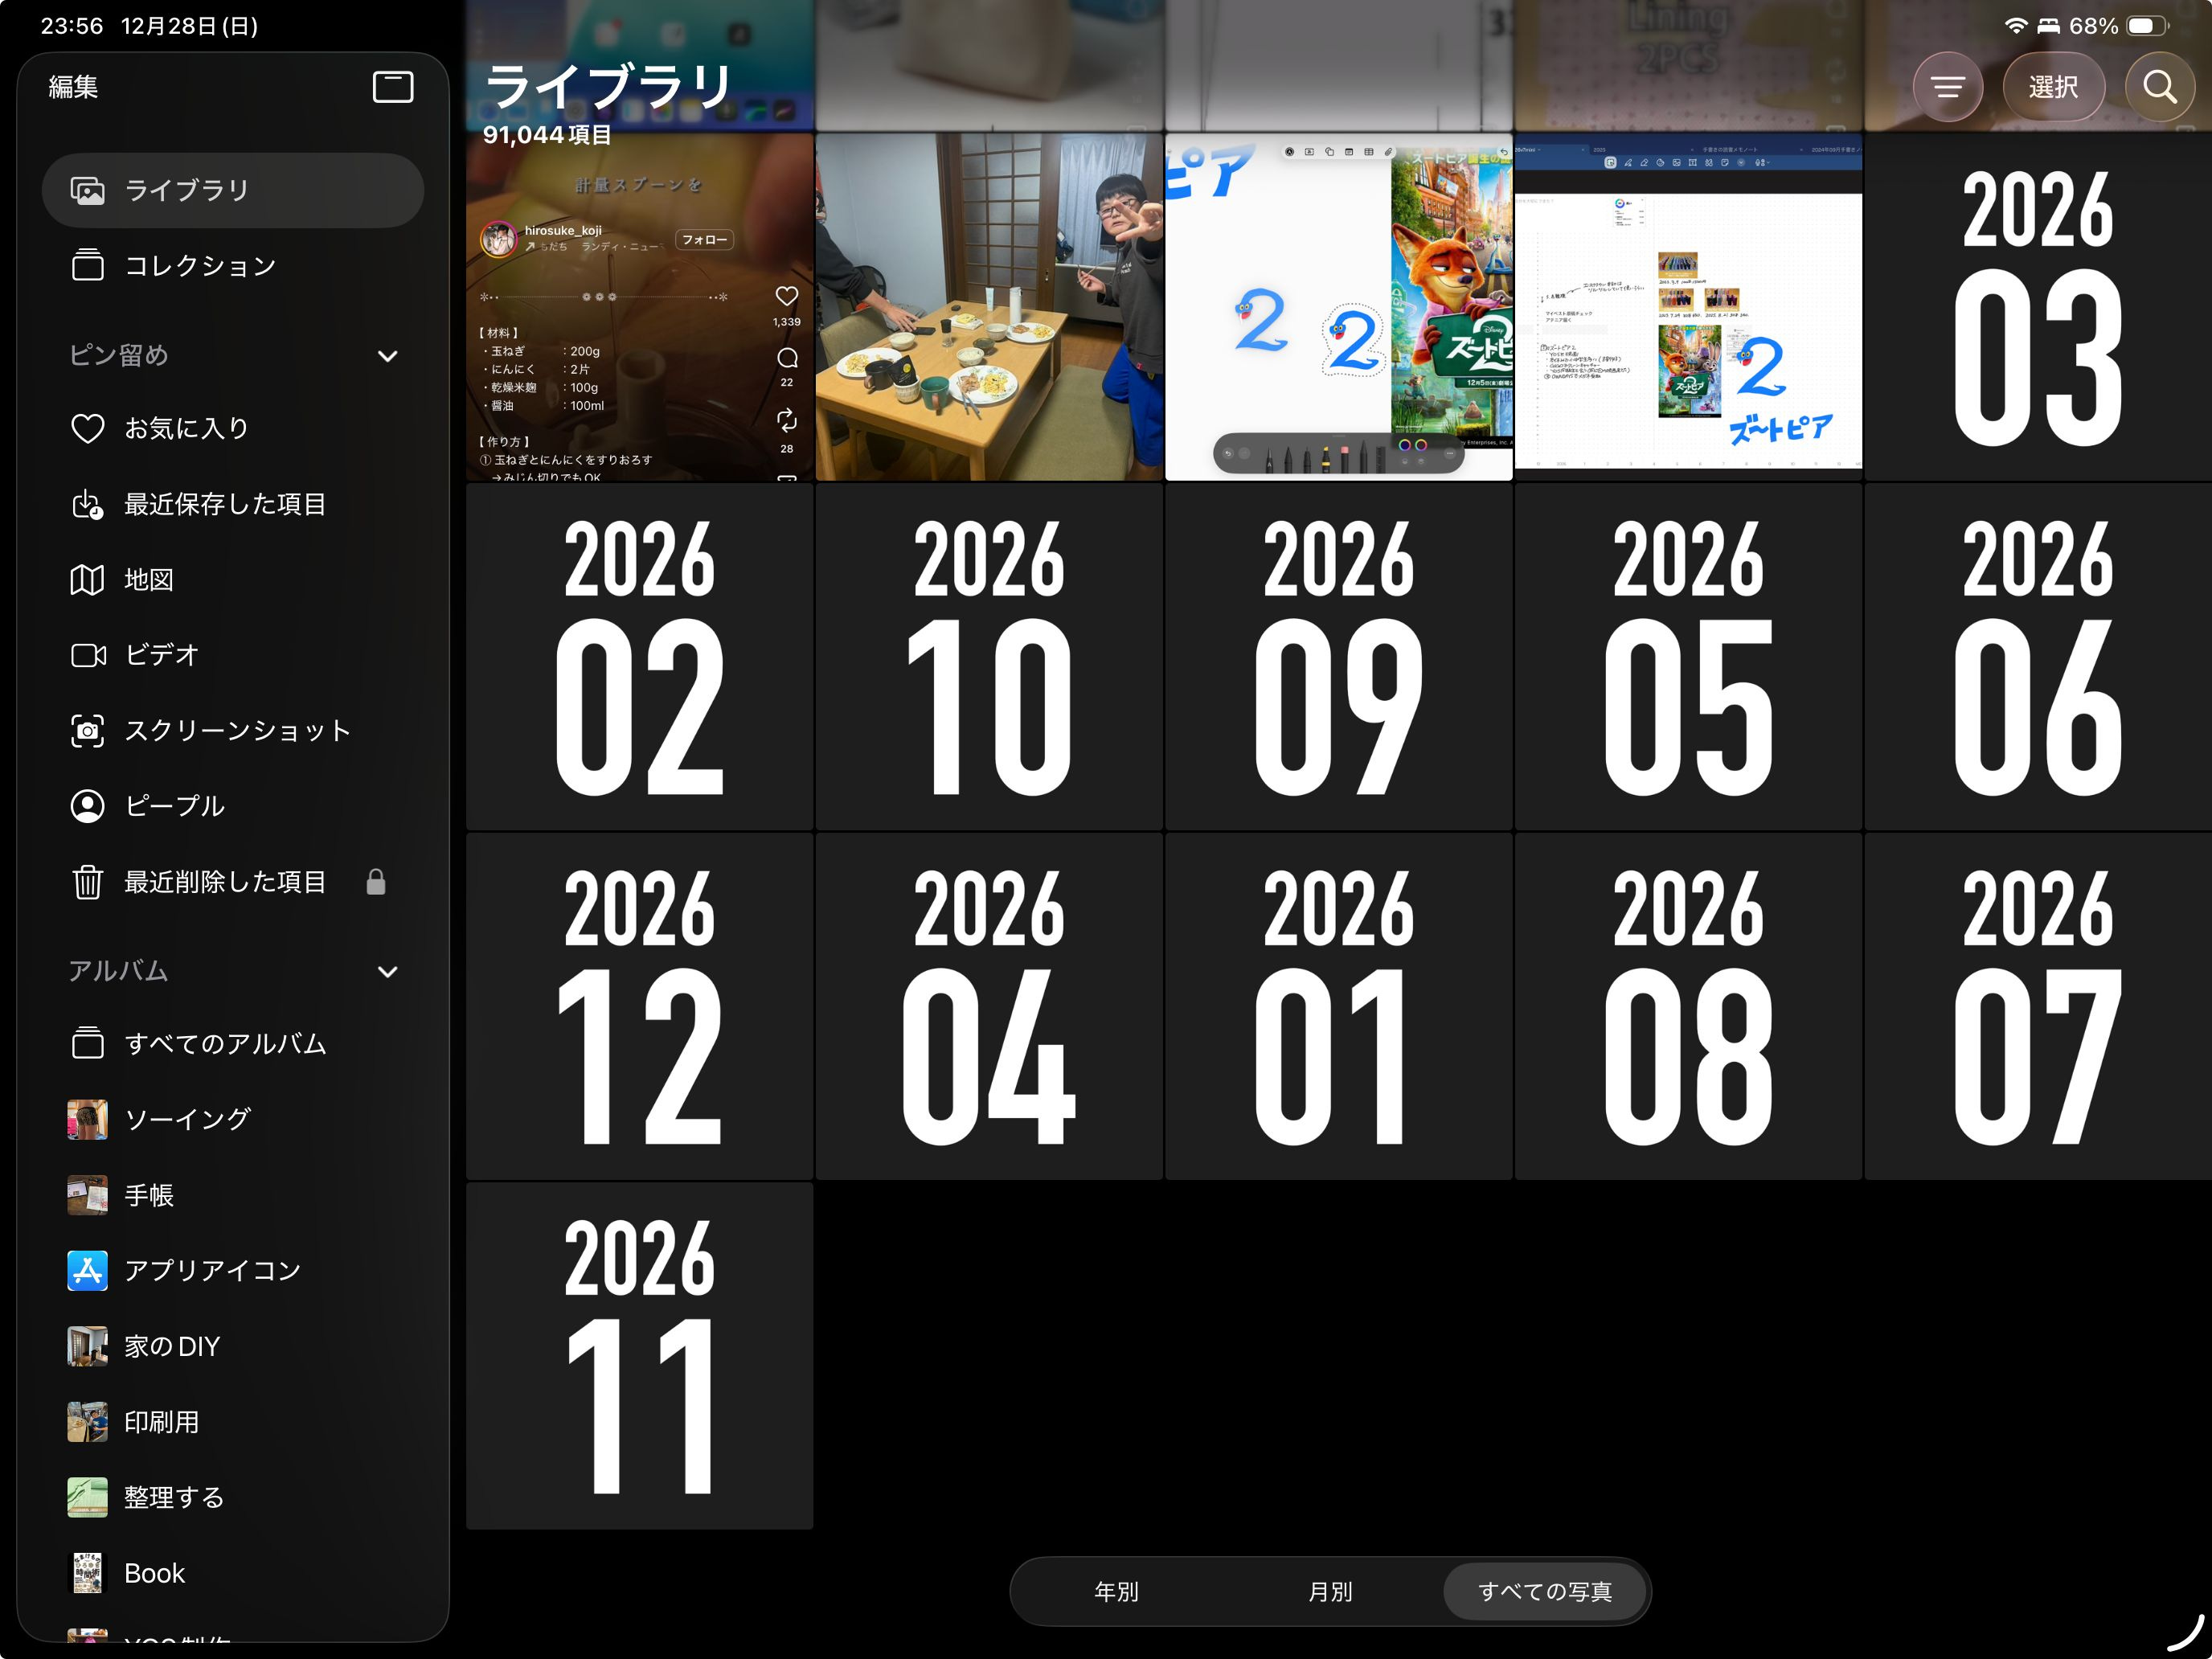The image size is (2212, 1659).
Task: Open ピープル people in sidebar
Action: pos(173,806)
